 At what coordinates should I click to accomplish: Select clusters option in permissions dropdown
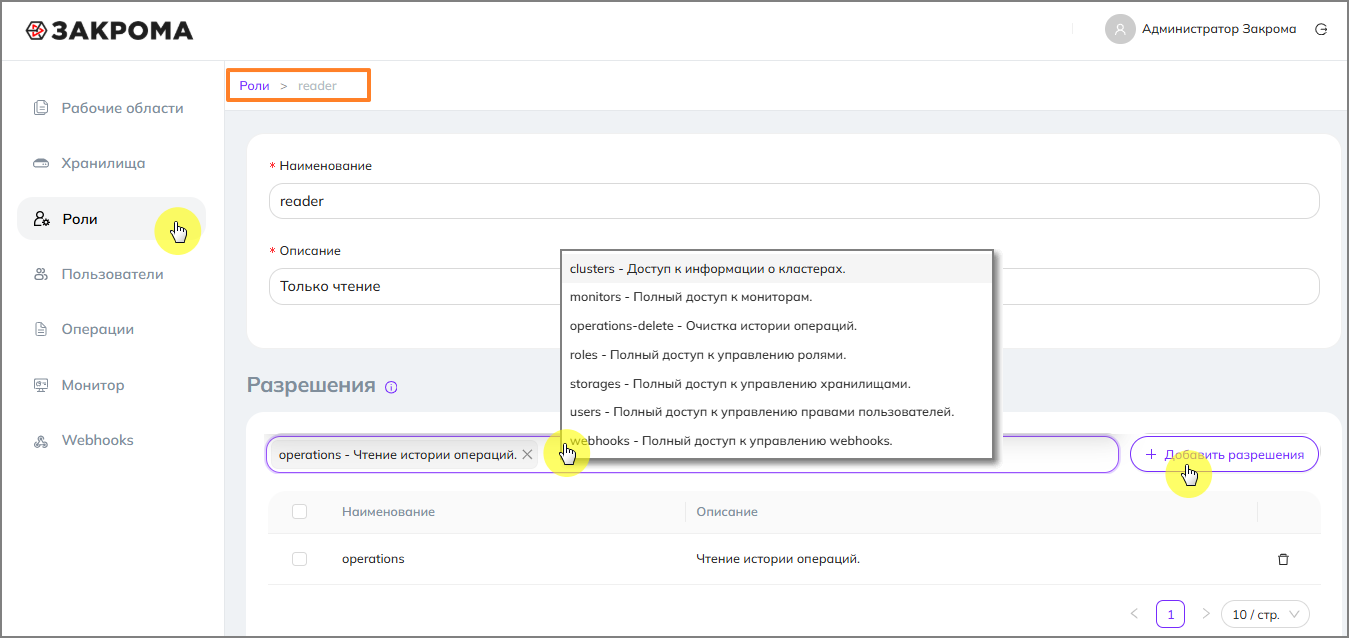[x=707, y=269]
